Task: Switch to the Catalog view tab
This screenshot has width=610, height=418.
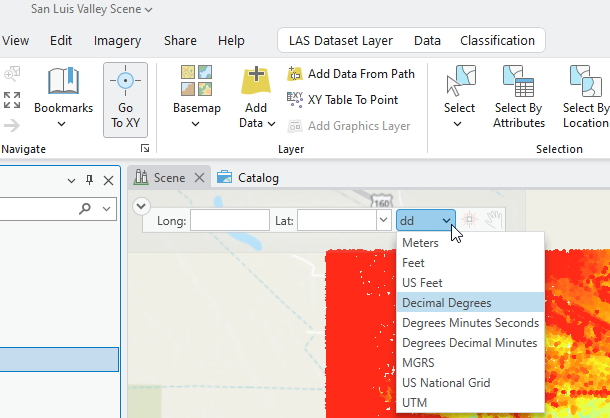Action: [248, 178]
